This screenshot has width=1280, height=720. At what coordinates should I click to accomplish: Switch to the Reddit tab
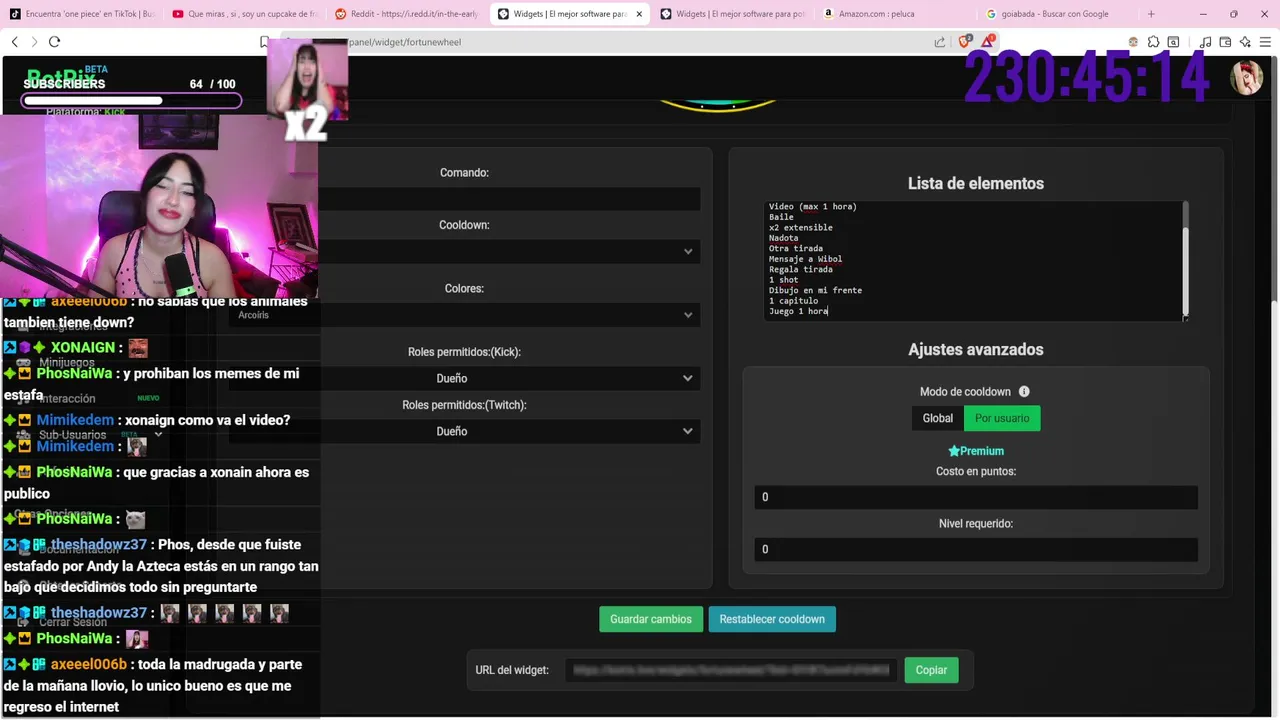click(x=408, y=14)
